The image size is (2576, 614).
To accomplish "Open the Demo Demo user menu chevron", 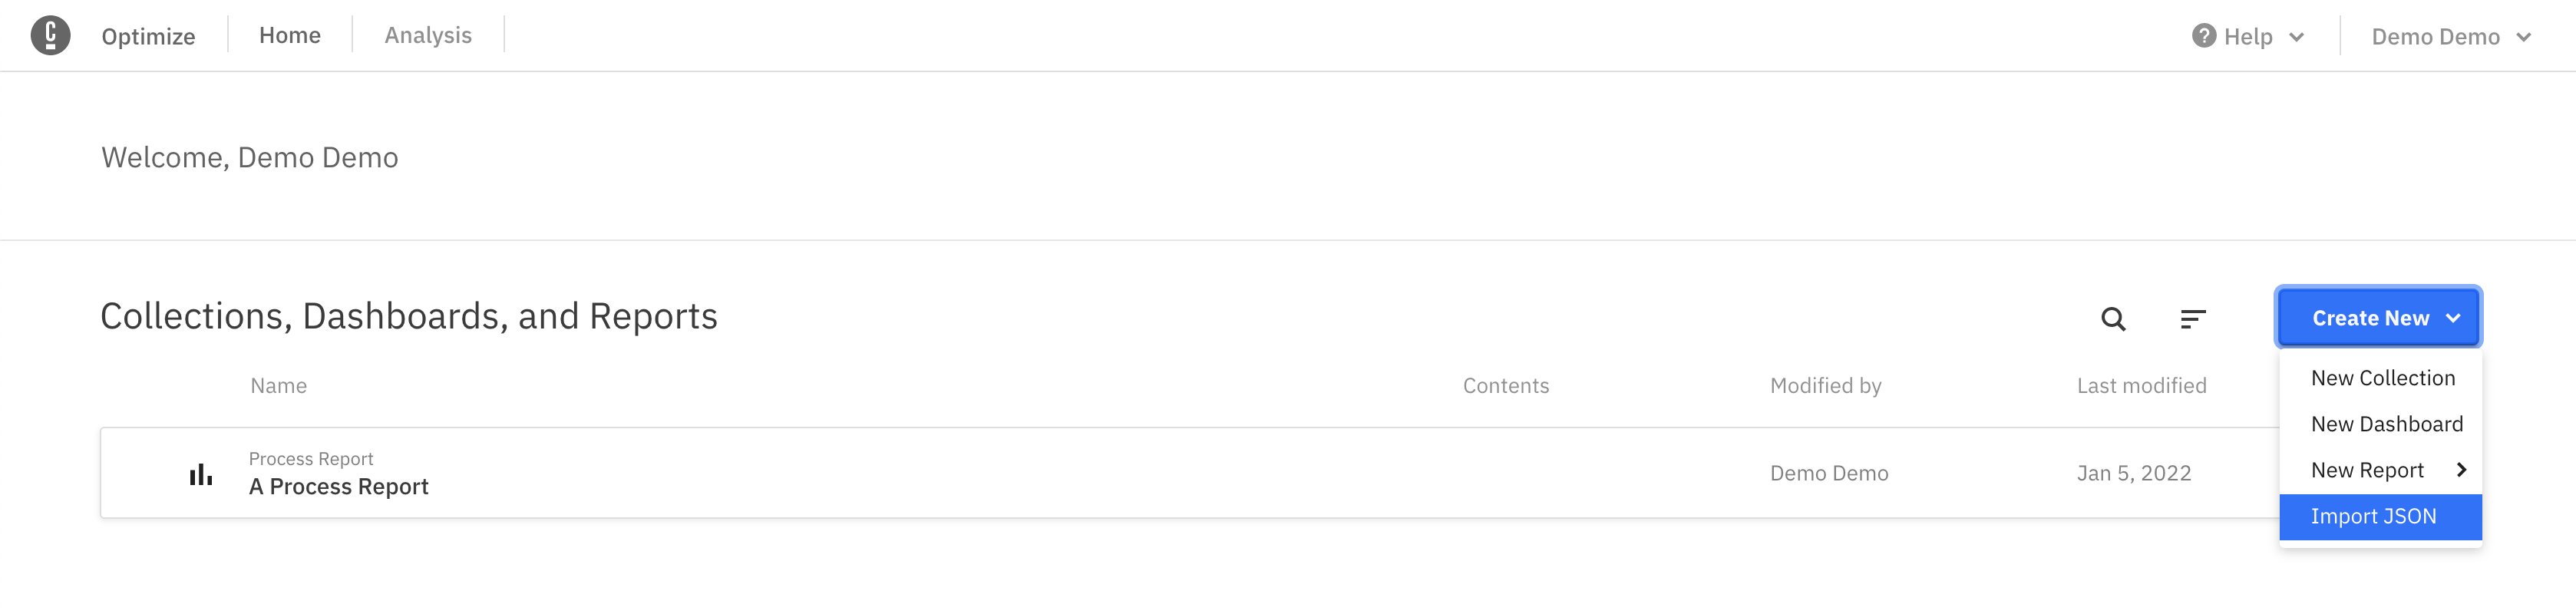I will [2523, 37].
